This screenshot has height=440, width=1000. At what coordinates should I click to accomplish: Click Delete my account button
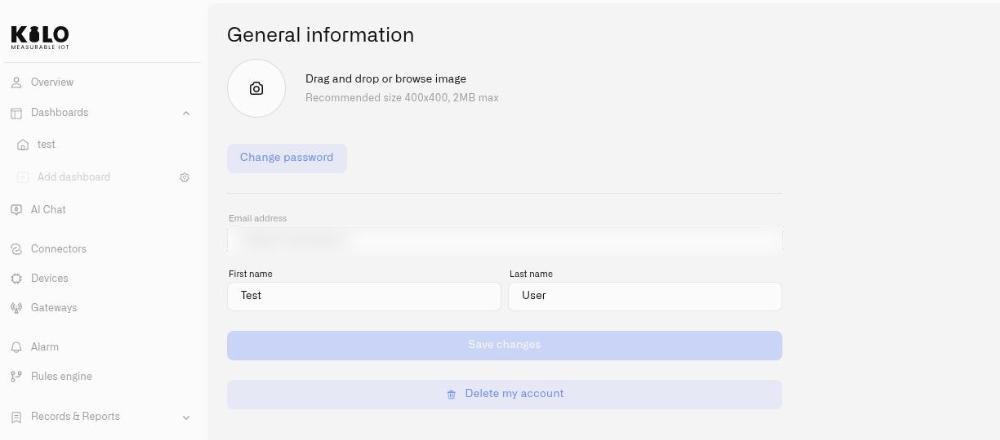click(x=504, y=394)
